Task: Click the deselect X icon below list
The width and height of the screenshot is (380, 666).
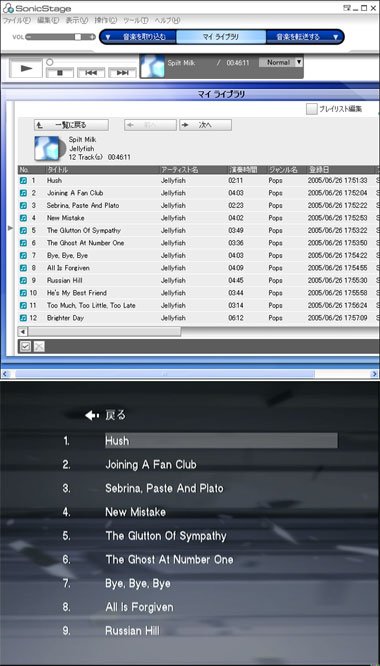Action: point(39,347)
